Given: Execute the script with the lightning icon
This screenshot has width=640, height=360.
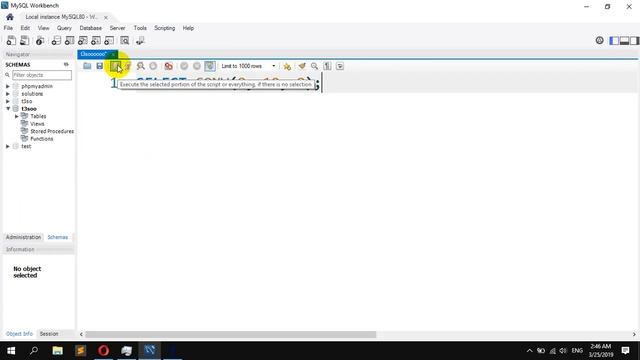Looking at the screenshot, I should [116, 66].
